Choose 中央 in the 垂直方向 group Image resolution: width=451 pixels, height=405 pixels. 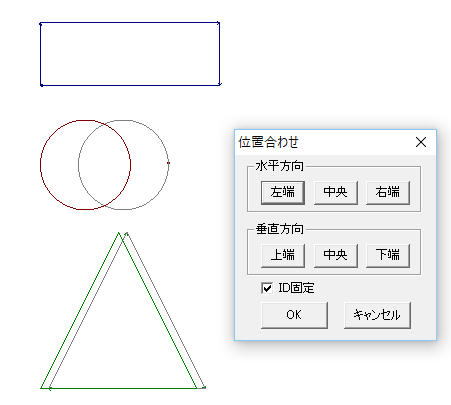(x=336, y=256)
